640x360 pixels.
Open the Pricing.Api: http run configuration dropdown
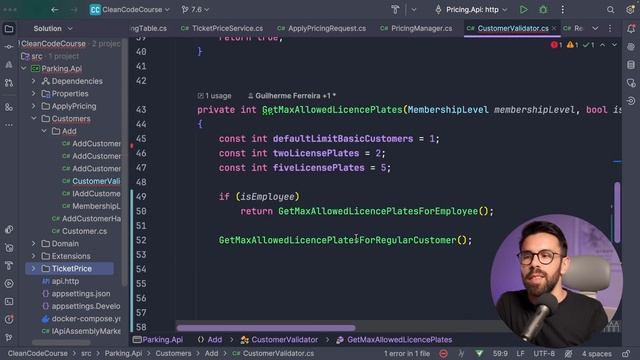(x=472, y=9)
